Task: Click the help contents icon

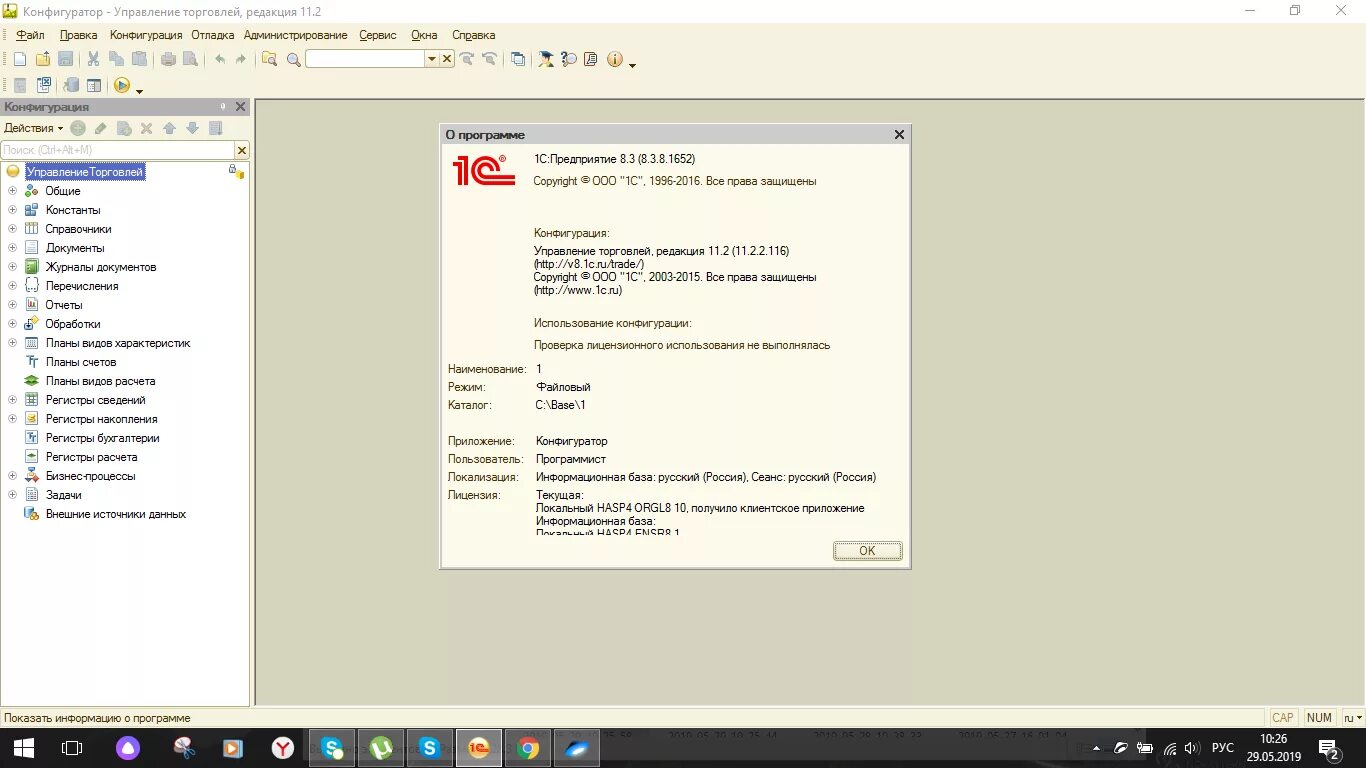Action: (x=591, y=59)
